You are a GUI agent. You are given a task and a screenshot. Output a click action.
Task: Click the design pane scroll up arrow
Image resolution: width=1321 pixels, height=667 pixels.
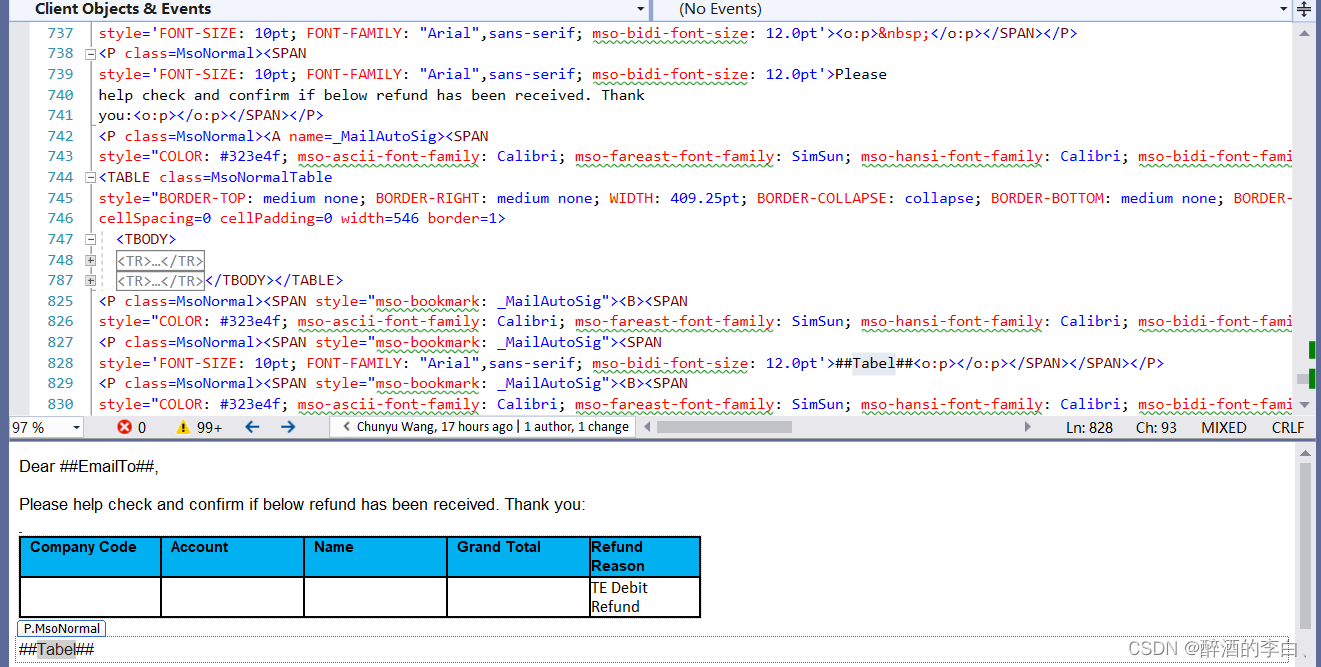coord(1304,453)
